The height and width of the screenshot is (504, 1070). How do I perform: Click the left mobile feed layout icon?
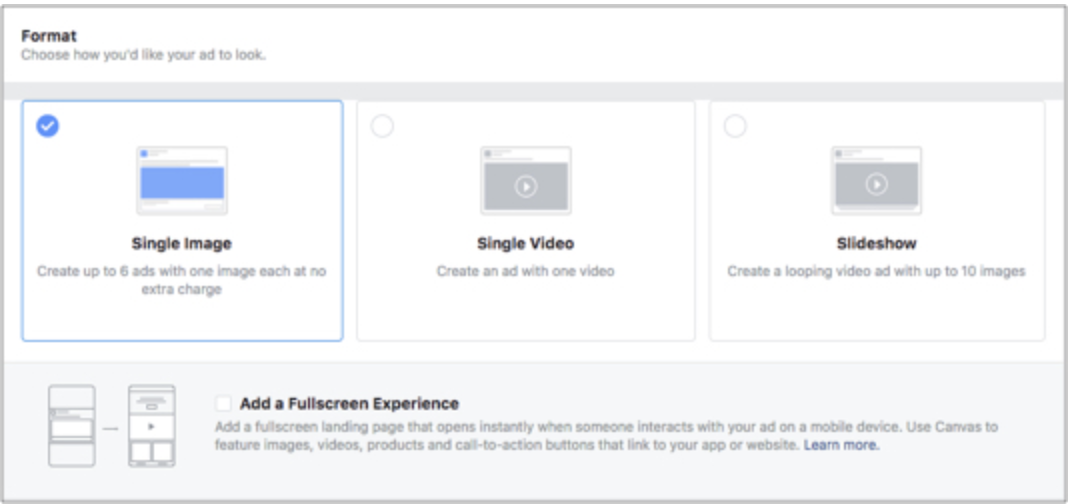point(72,425)
